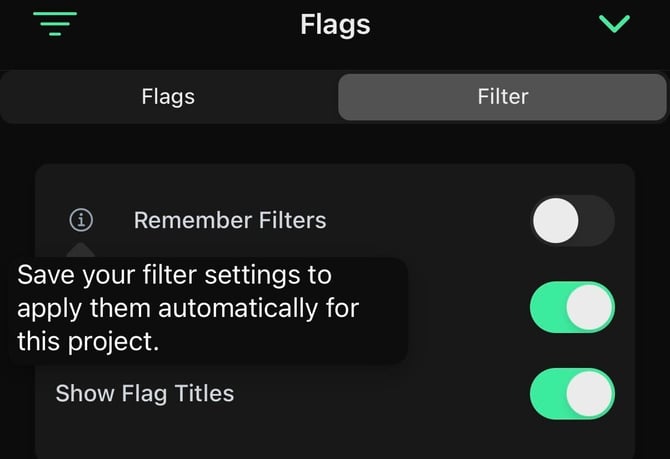Click blank header area left of Flags title

(x=180, y=24)
